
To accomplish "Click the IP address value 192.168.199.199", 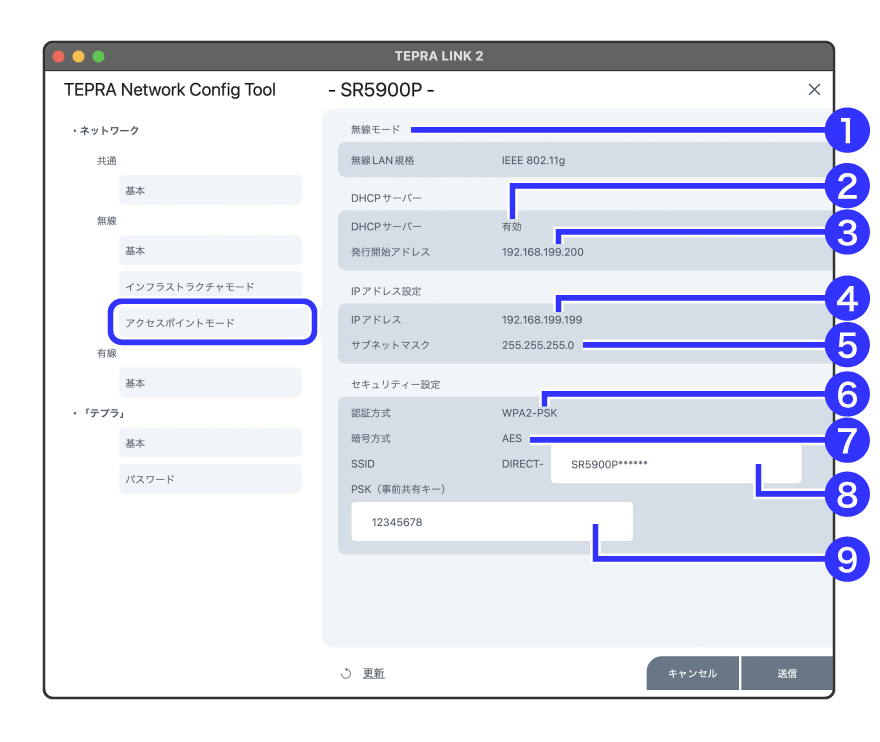I will 542,320.
